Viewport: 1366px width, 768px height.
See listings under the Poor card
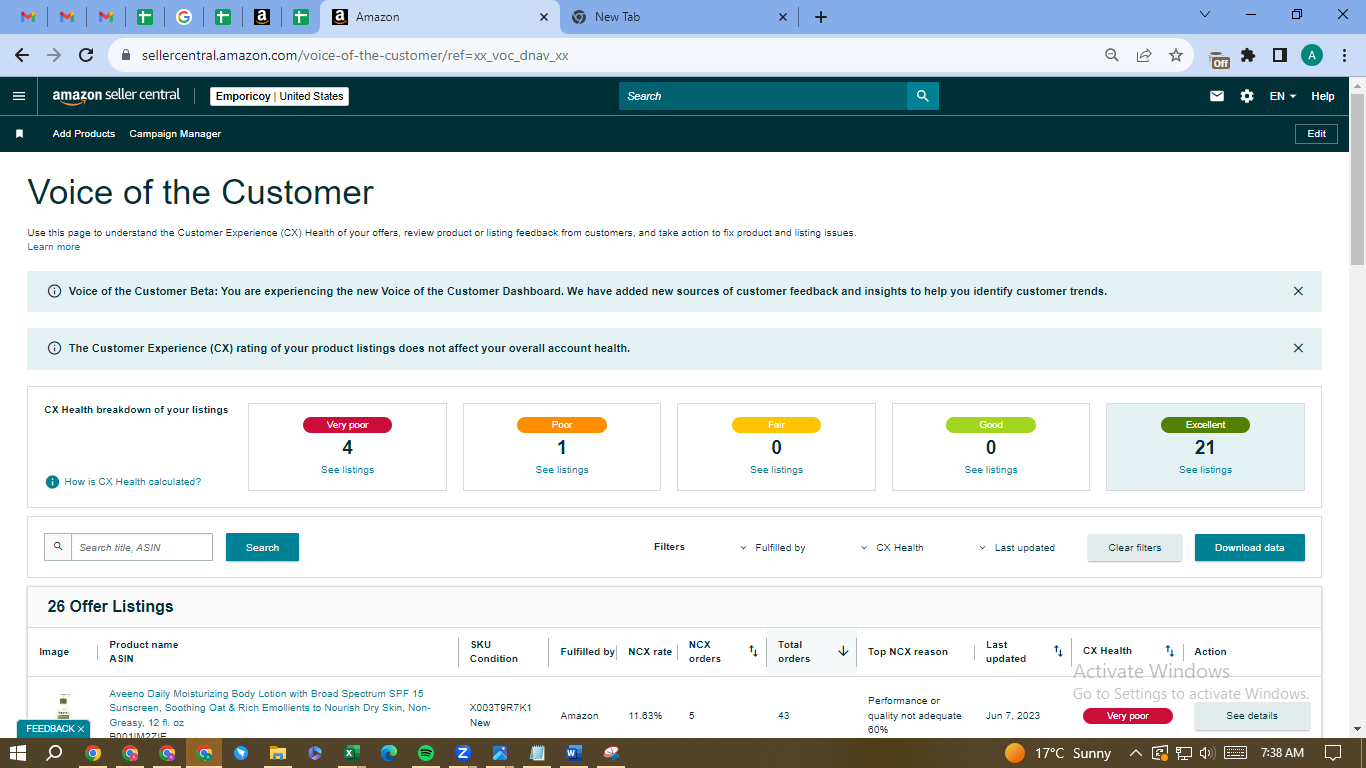coord(562,470)
